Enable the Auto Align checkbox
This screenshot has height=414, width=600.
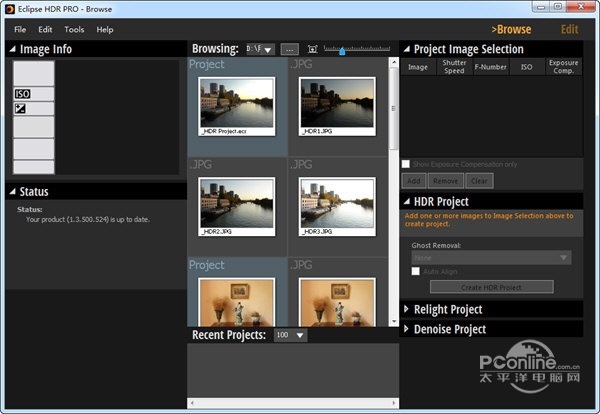coord(416,271)
